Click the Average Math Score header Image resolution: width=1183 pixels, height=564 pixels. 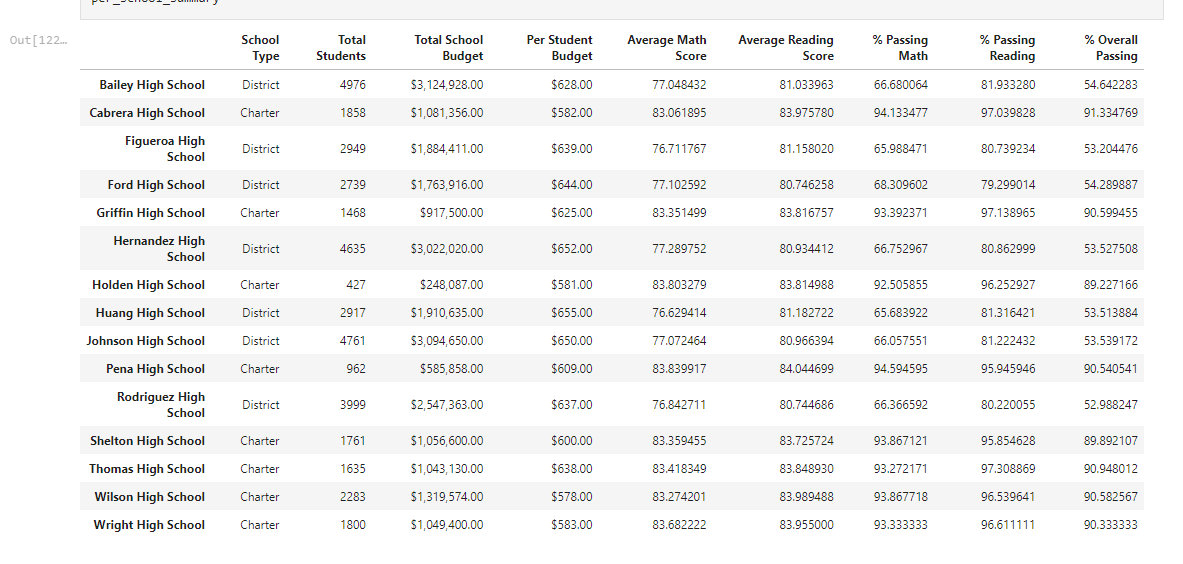tap(667, 48)
